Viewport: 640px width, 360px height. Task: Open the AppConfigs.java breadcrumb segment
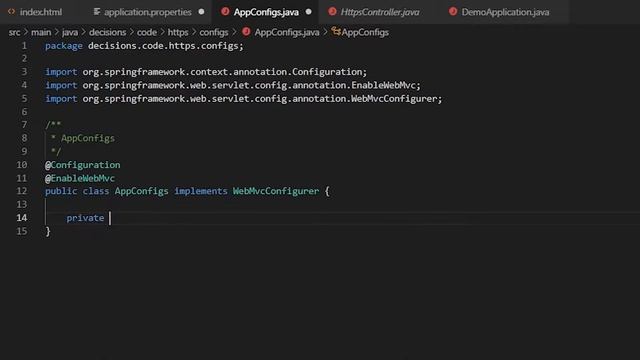point(287,32)
